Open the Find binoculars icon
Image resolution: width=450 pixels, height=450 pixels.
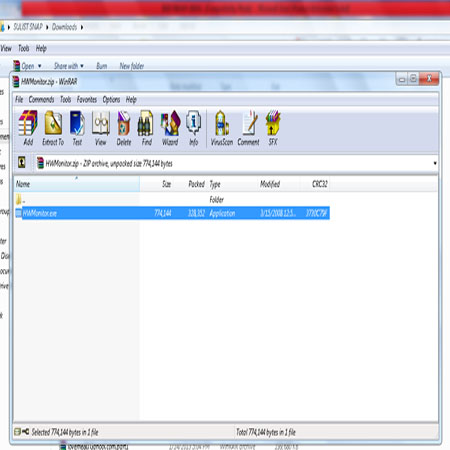[146, 128]
